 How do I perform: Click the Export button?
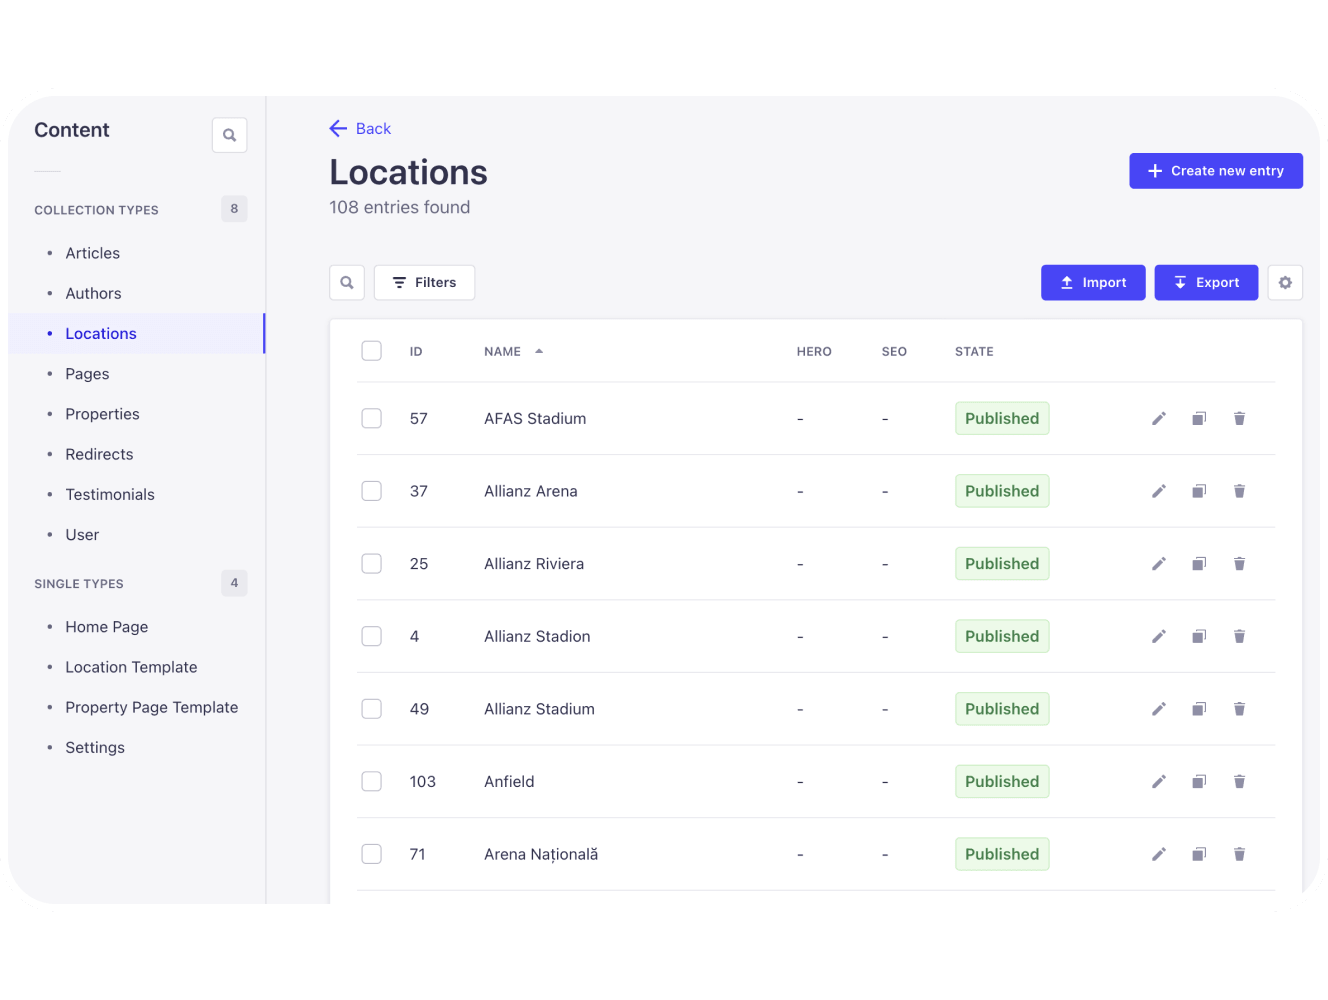(x=1205, y=283)
